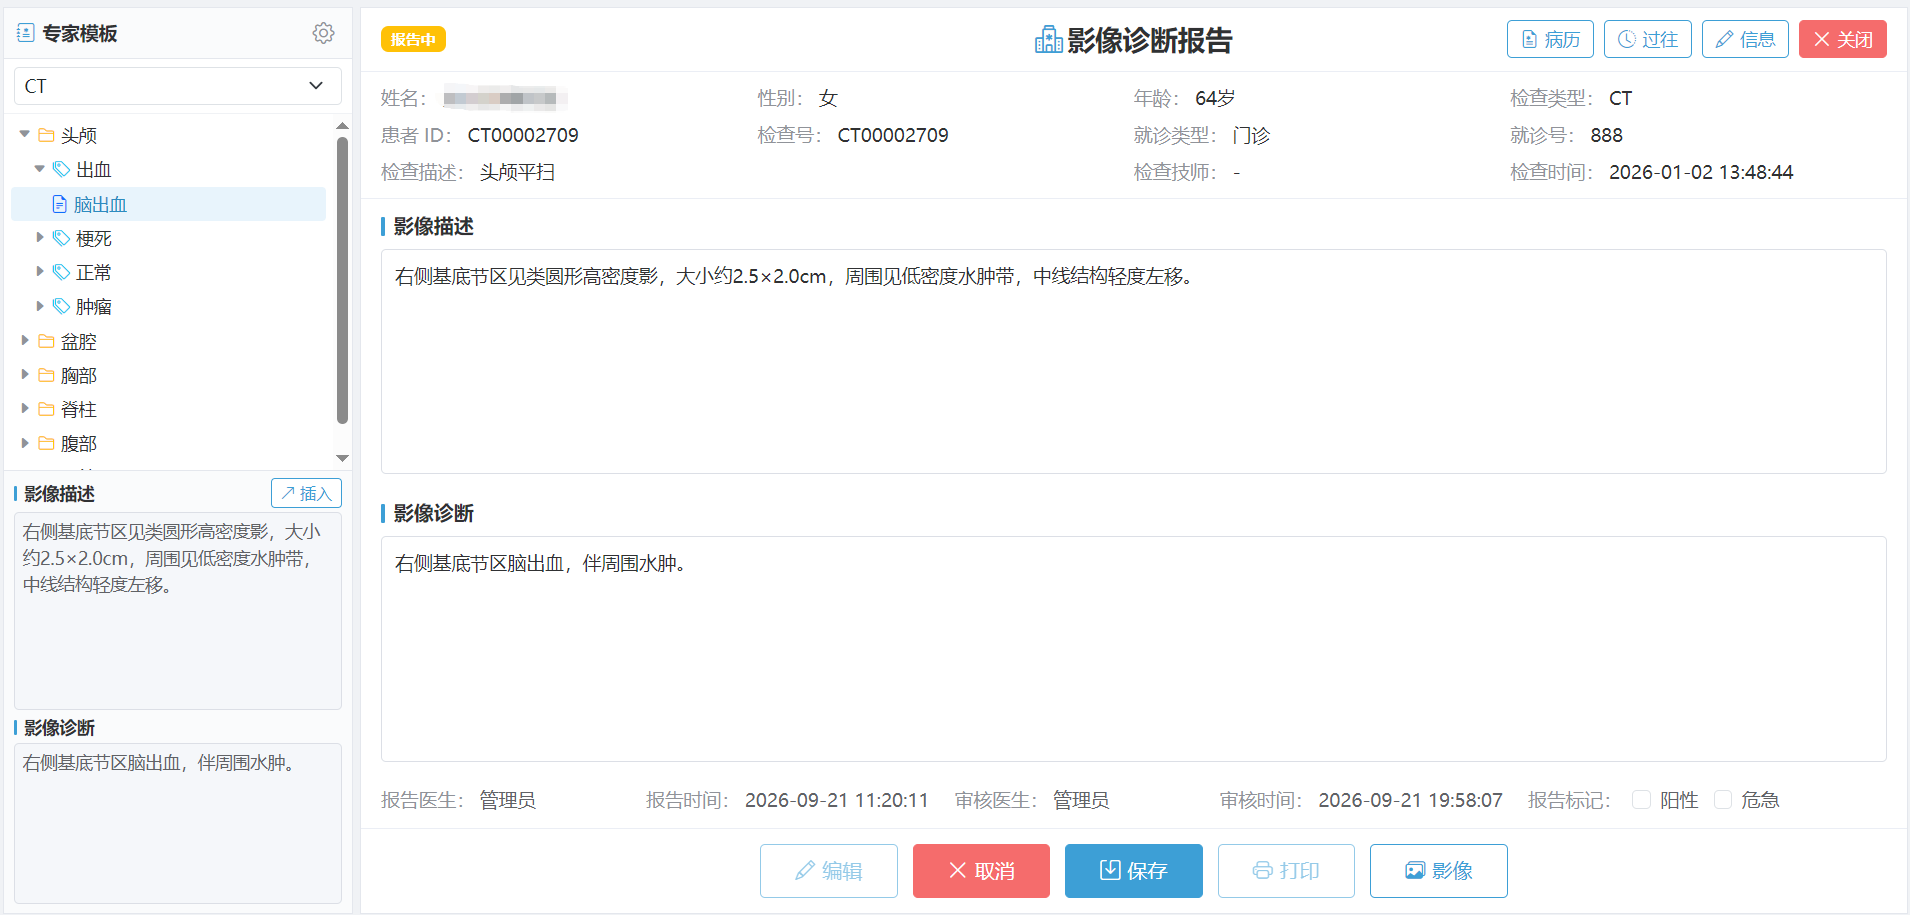Click the template tree scroll-down arrow
The image size is (1910, 915).
coord(342,458)
